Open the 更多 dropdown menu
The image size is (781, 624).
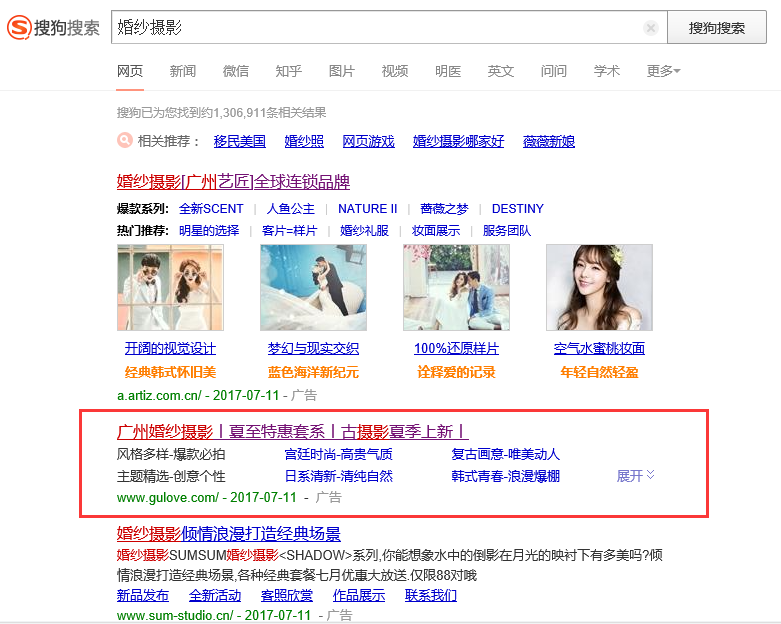click(663, 71)
